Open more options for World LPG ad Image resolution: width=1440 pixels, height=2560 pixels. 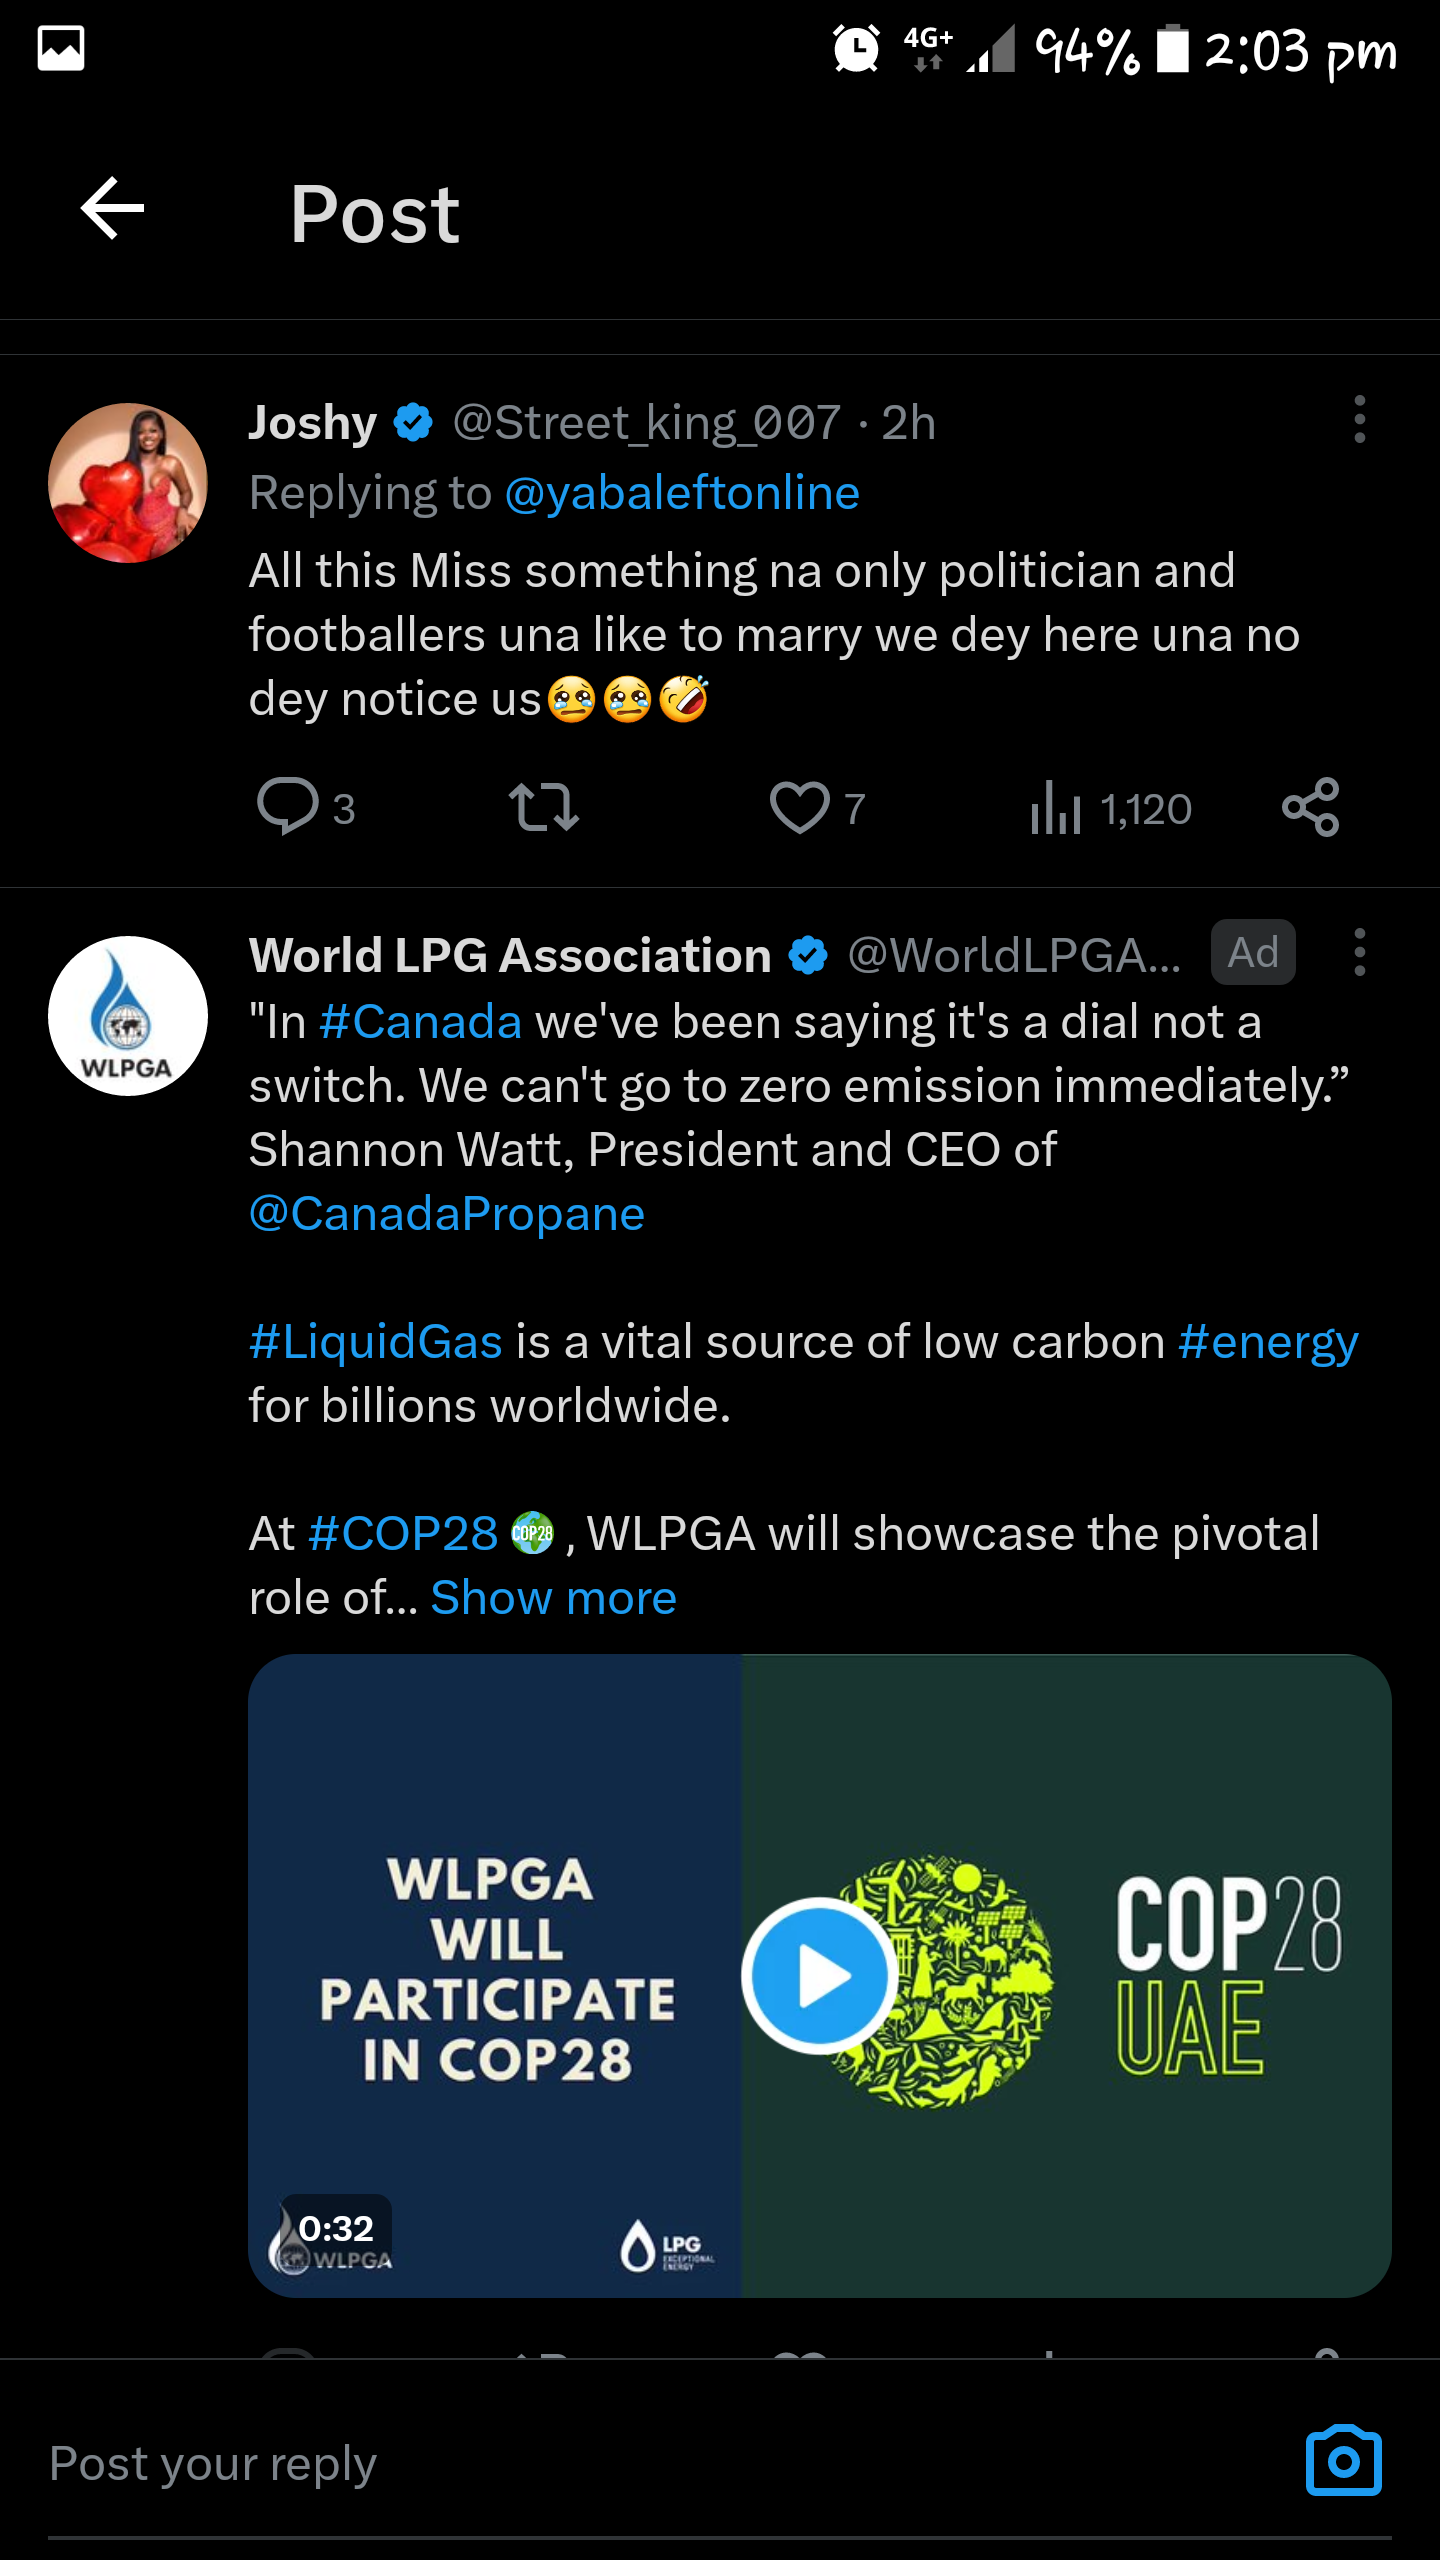point(1359,952)
